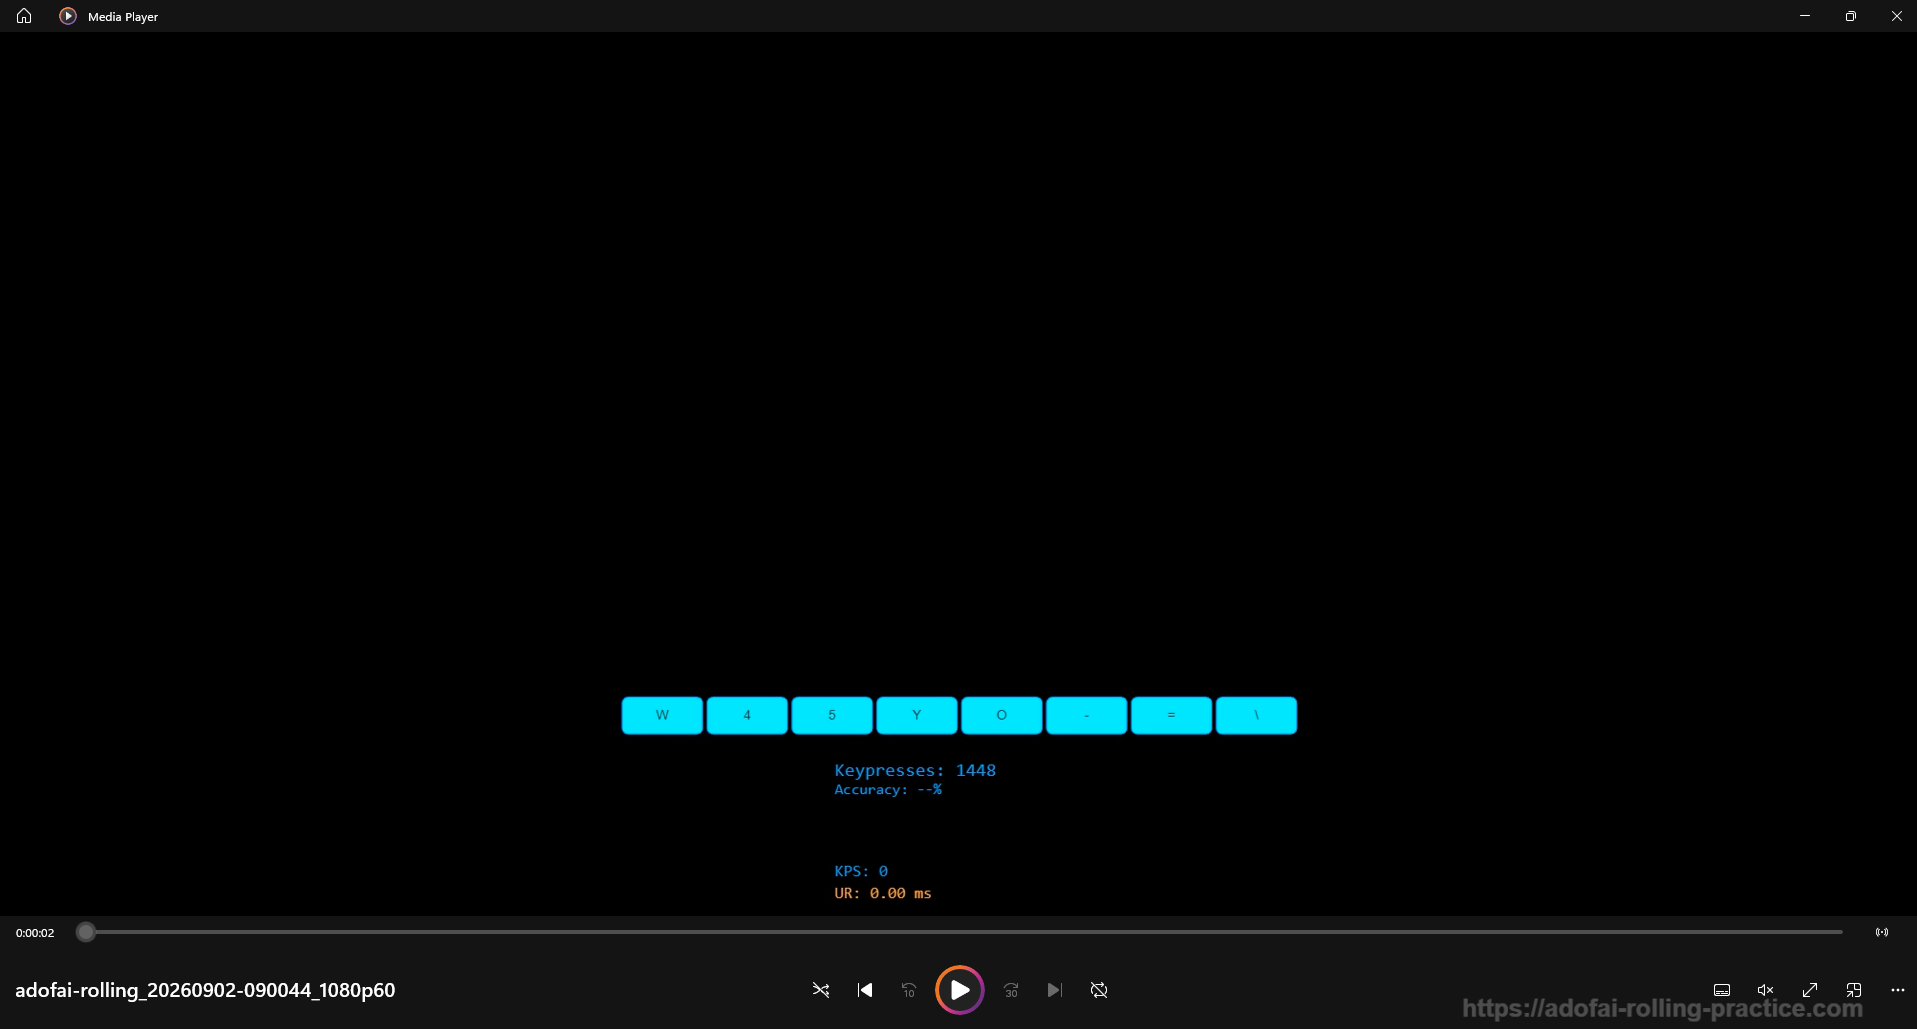Viewport: 1917px width, 1029px height.
Task: Click the seek bar position thumb
Action: [x=86, y=932]
